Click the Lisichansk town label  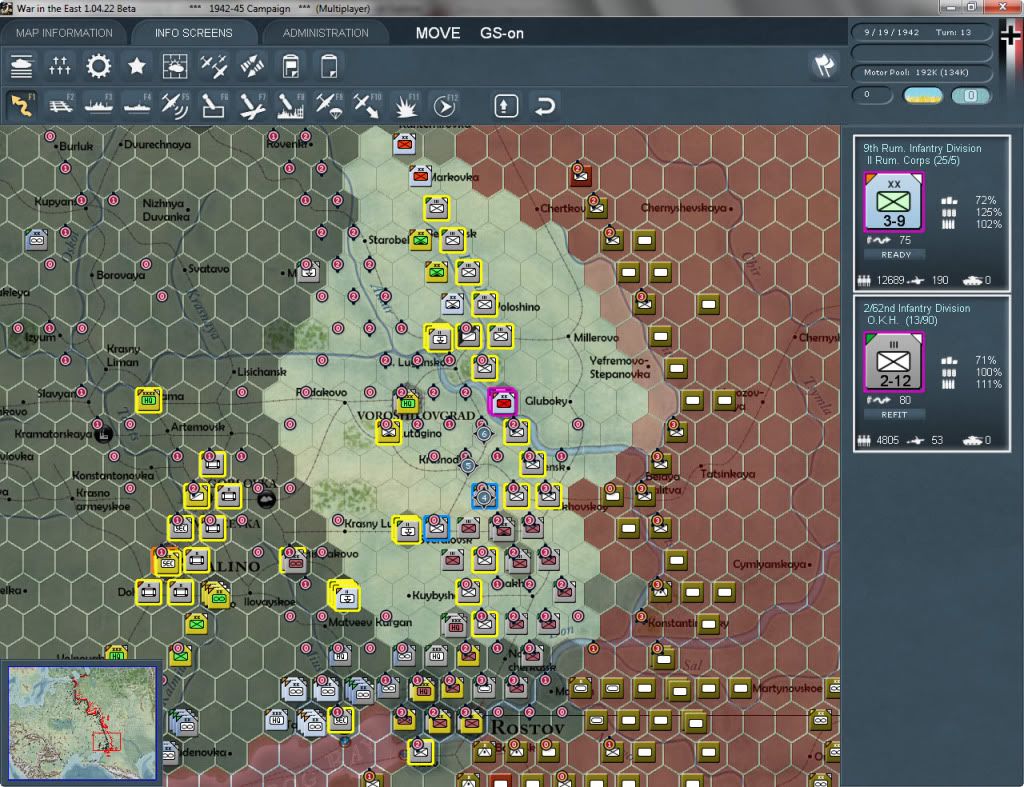(261, 372)
